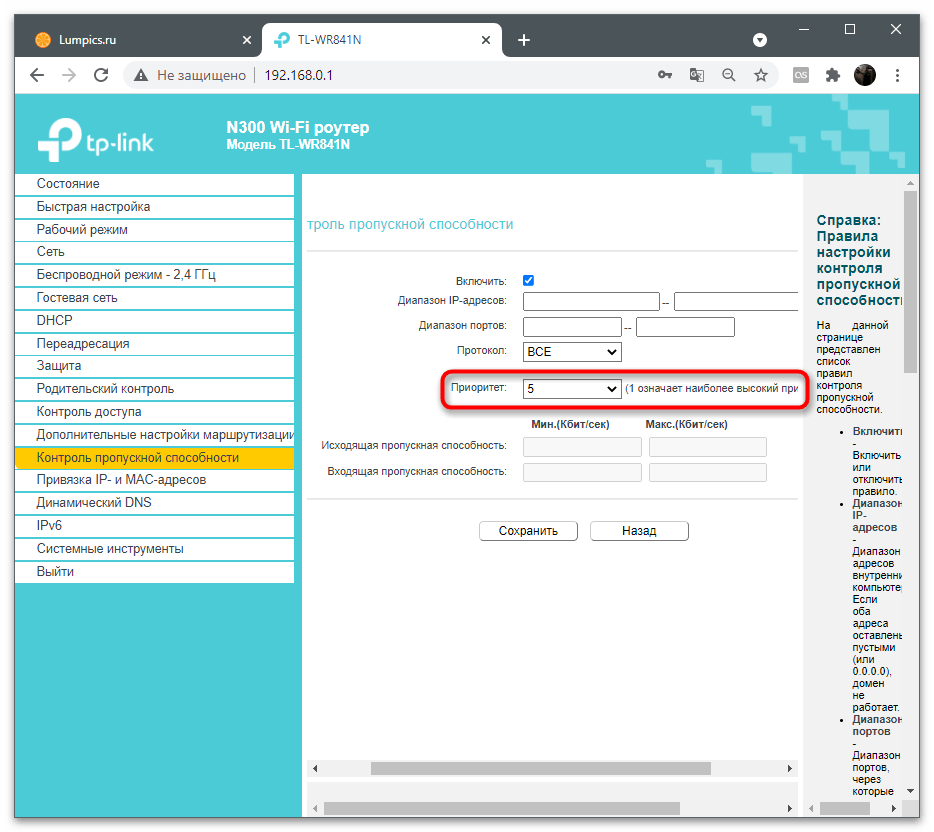
Task: Open the Сеть menu item
Action: pos(154,252)
